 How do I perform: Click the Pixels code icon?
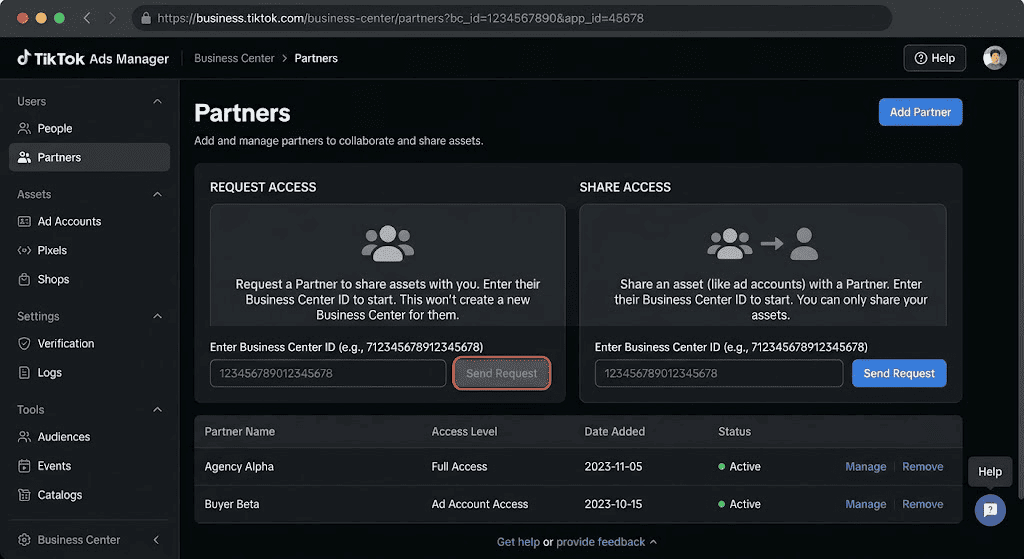(24, 250)
